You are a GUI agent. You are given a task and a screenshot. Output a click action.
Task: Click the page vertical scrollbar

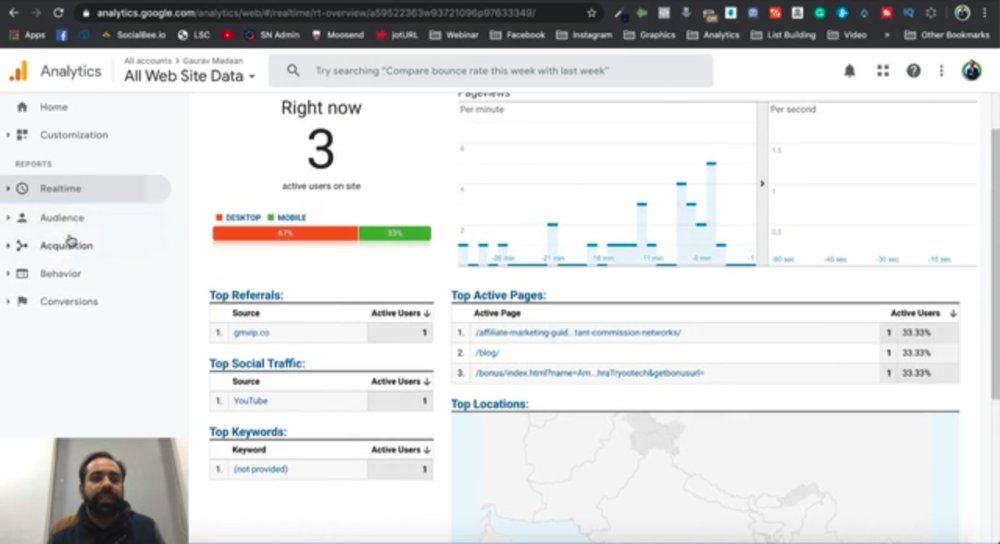point(995,264)
